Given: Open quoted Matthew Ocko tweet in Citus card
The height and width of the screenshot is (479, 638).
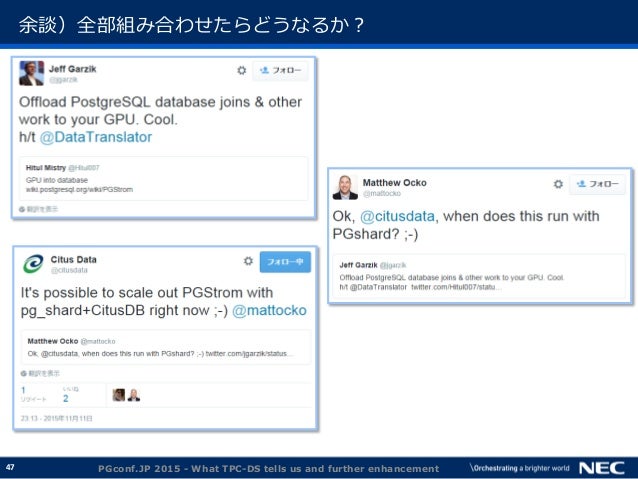Looking at the screenshot, I should click(x=166, y=347).
